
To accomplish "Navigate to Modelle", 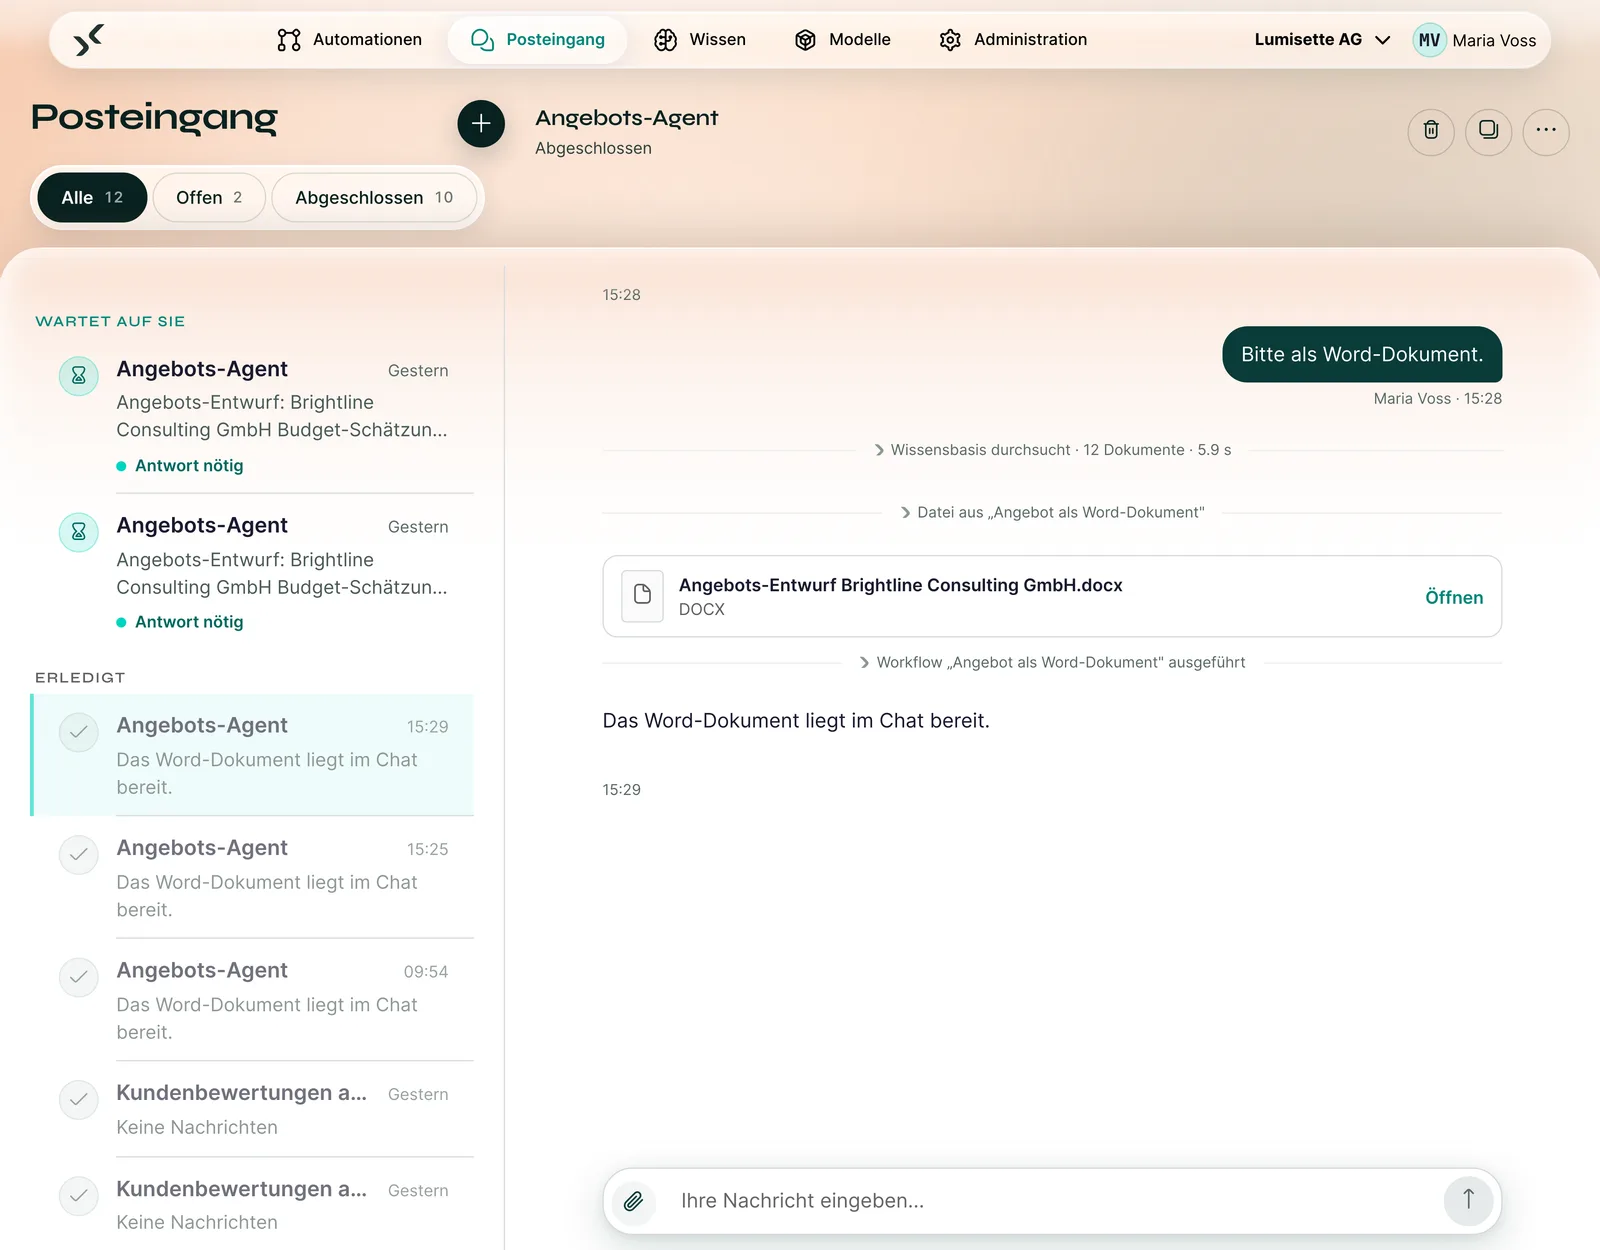I will 842,40.
